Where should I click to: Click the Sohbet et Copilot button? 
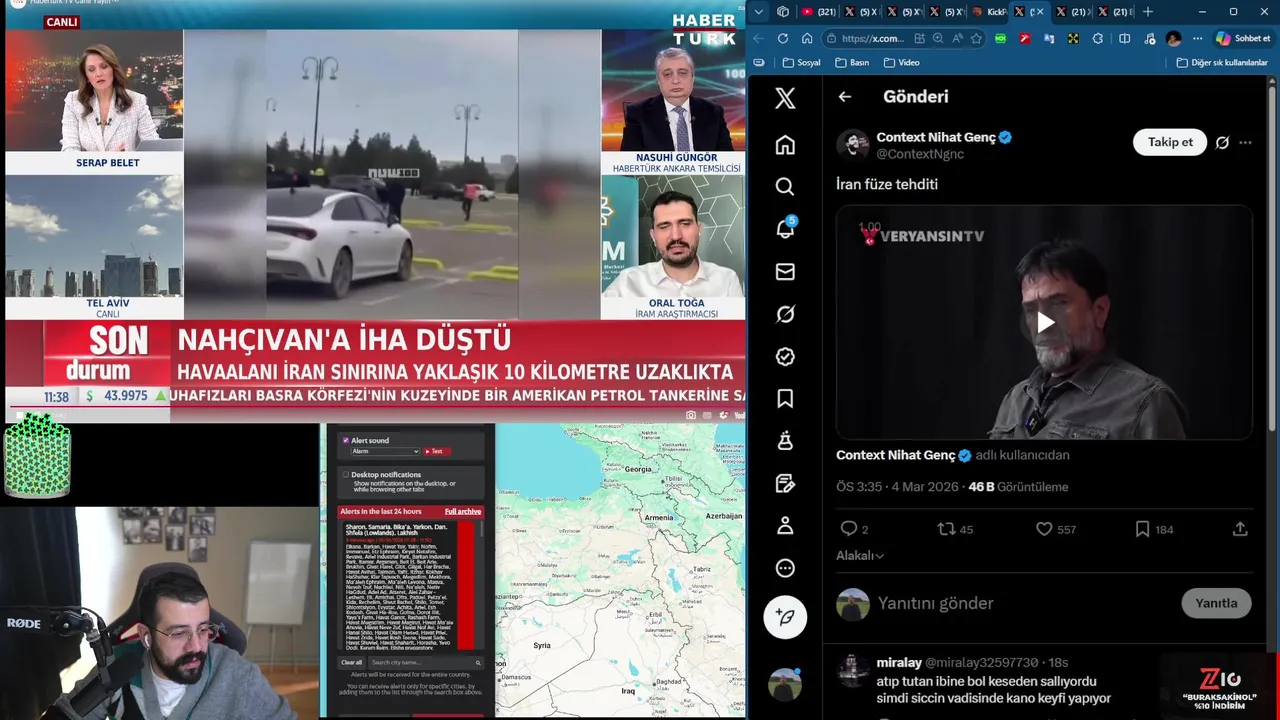(x=1242, y=38)
